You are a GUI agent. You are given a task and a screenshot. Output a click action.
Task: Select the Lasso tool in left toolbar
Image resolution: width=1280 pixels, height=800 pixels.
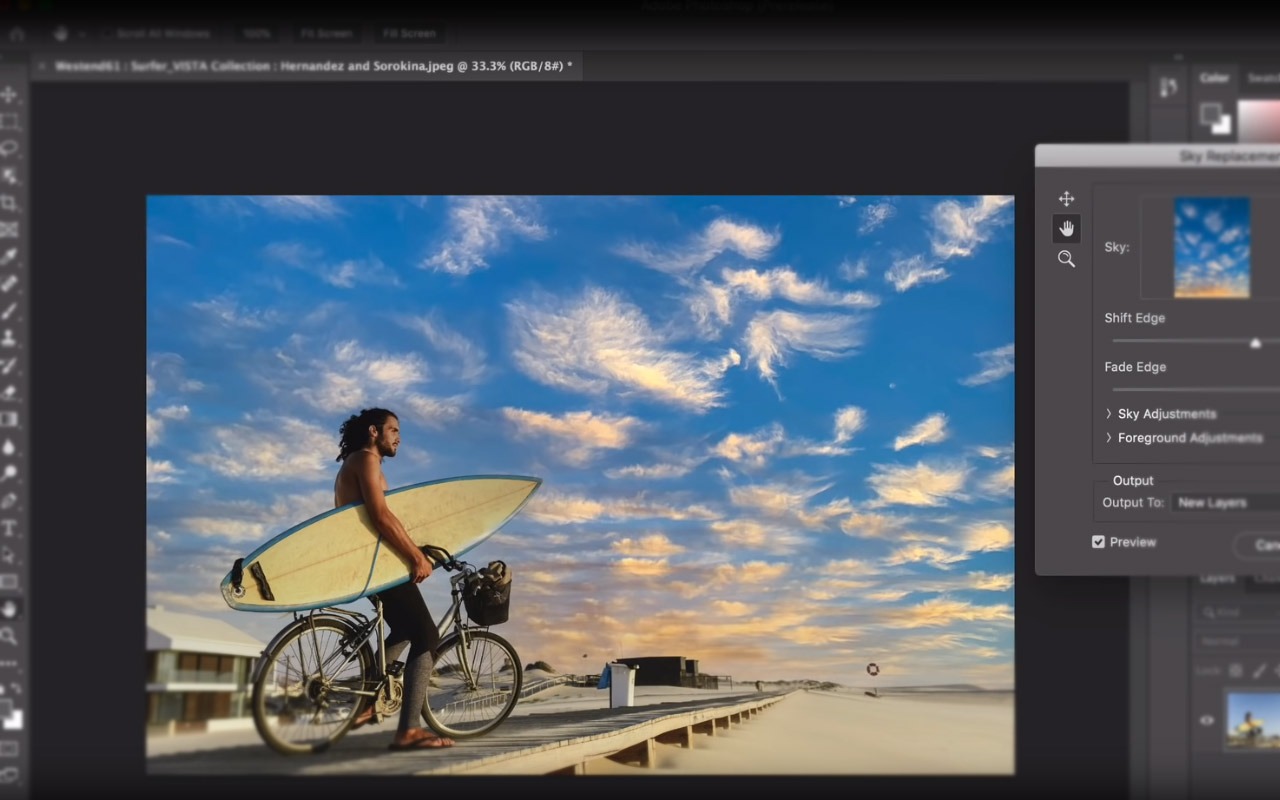coord(9,148)
